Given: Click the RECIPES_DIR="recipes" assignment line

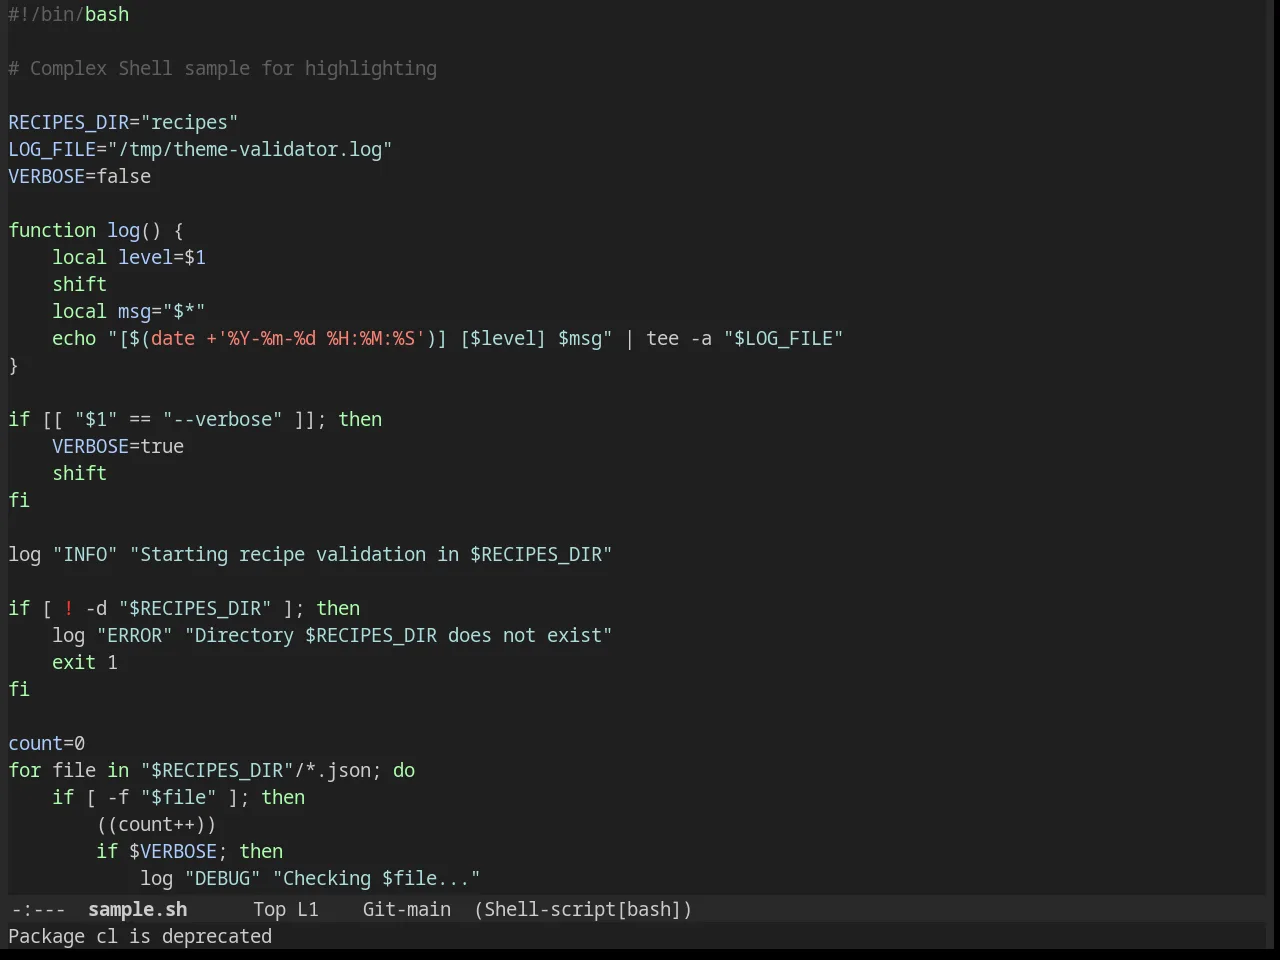Looking at the screenshot, I should [123, 122].
